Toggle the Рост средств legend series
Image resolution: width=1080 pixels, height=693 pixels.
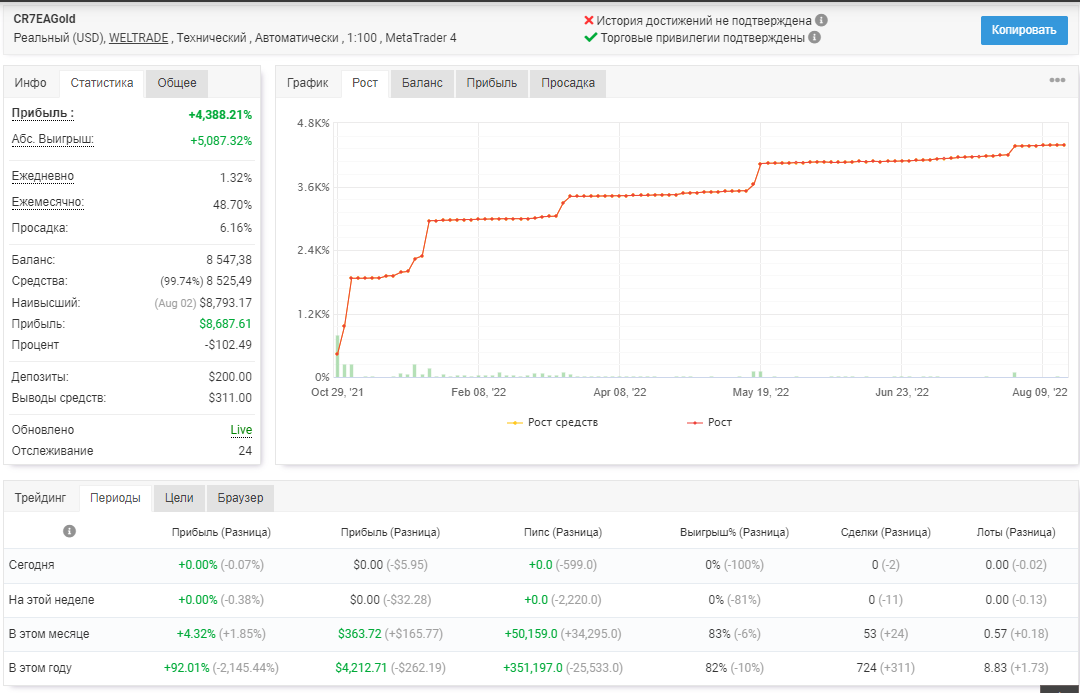pyautogui.click(x=552, y=422)
